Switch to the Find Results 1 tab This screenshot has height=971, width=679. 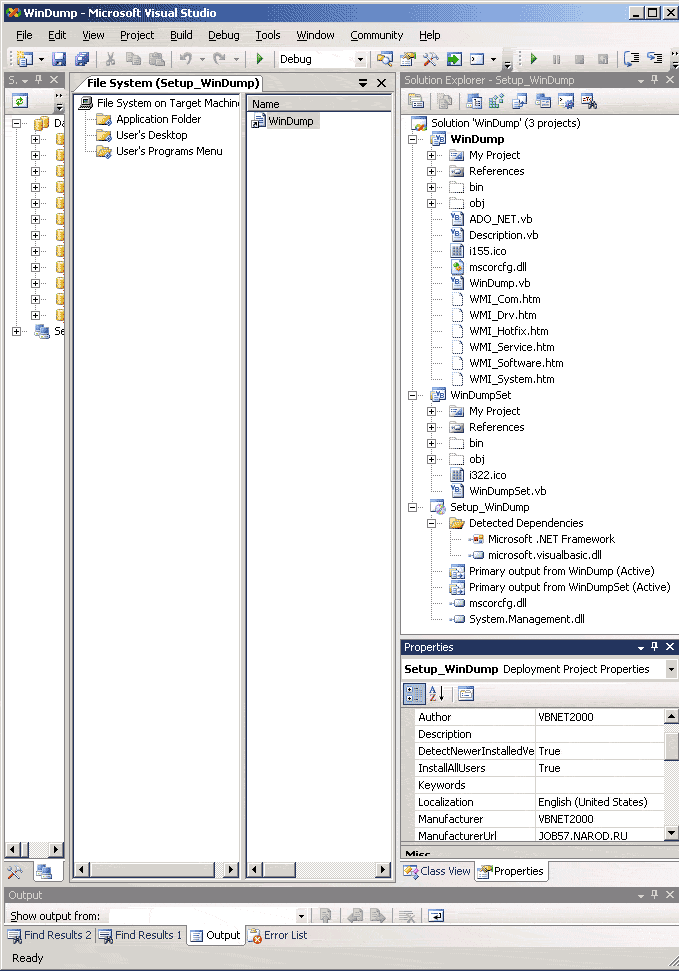click(x=141, y=935)
